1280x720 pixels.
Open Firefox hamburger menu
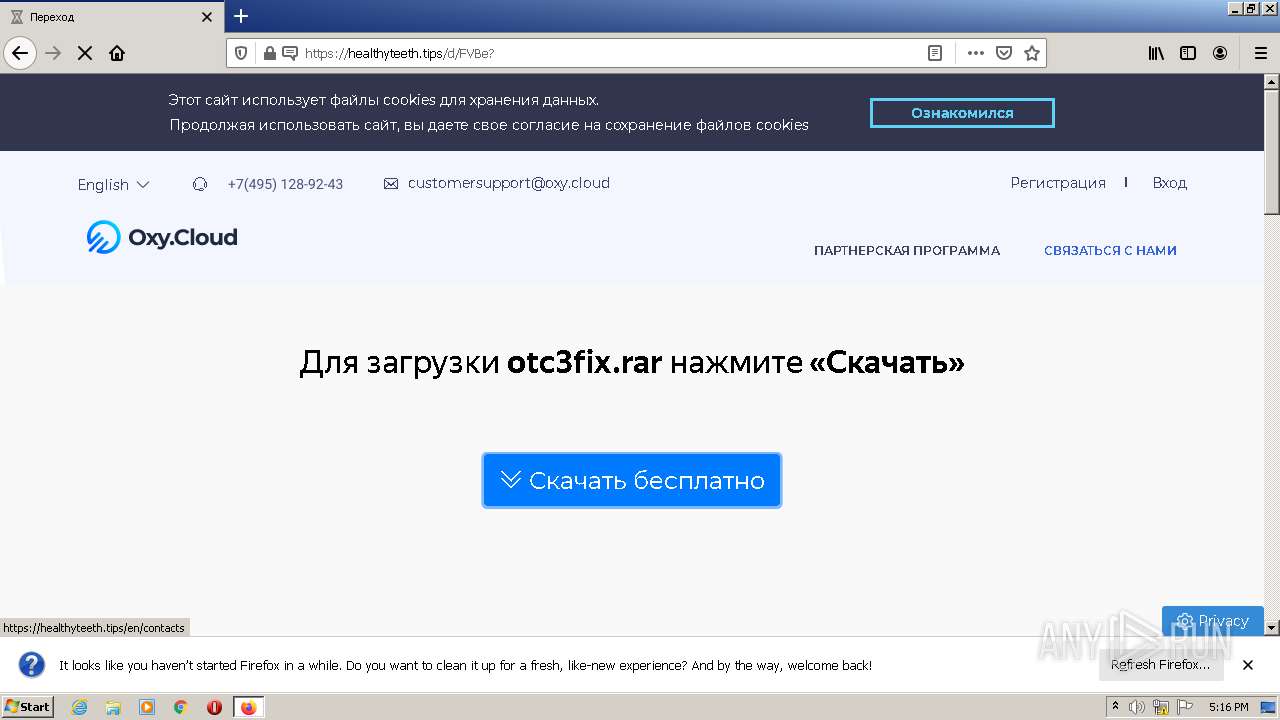pyautogui.click(x=1260, y=53)
